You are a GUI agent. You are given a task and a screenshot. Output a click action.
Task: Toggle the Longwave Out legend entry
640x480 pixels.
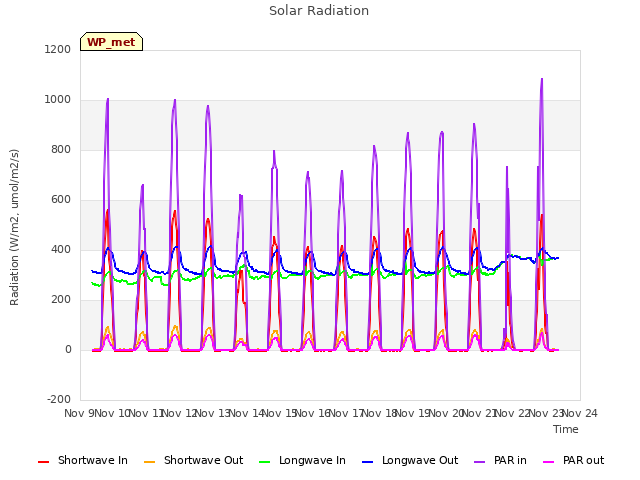(x=410, y=460)
